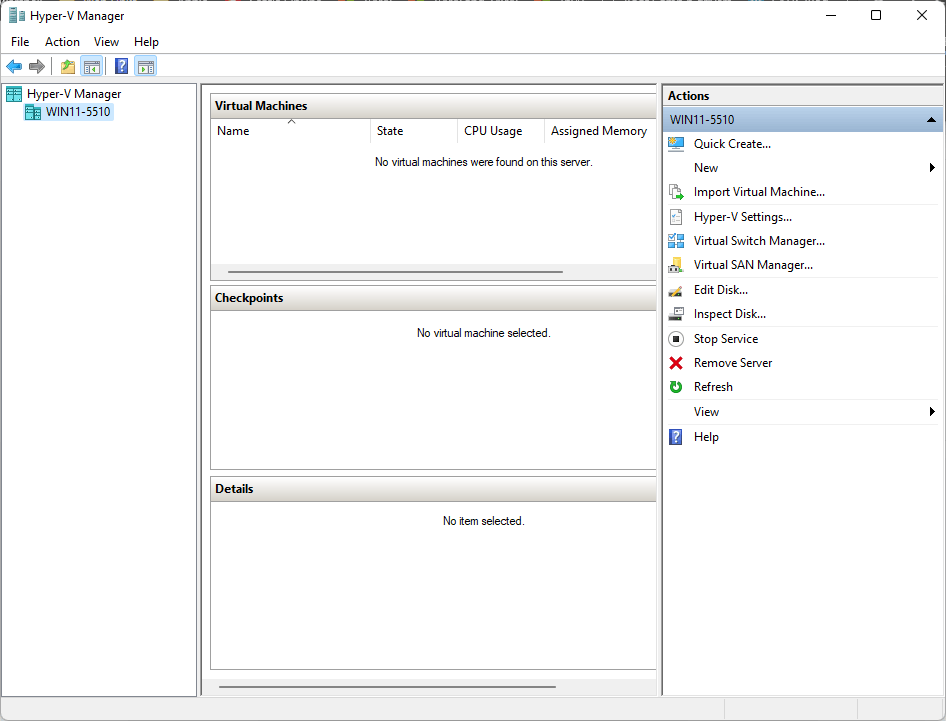The width and height of the screenshot is (946, 721).
Task: Click "No virtual machines were found on this server."
Action: pos(483,162)
